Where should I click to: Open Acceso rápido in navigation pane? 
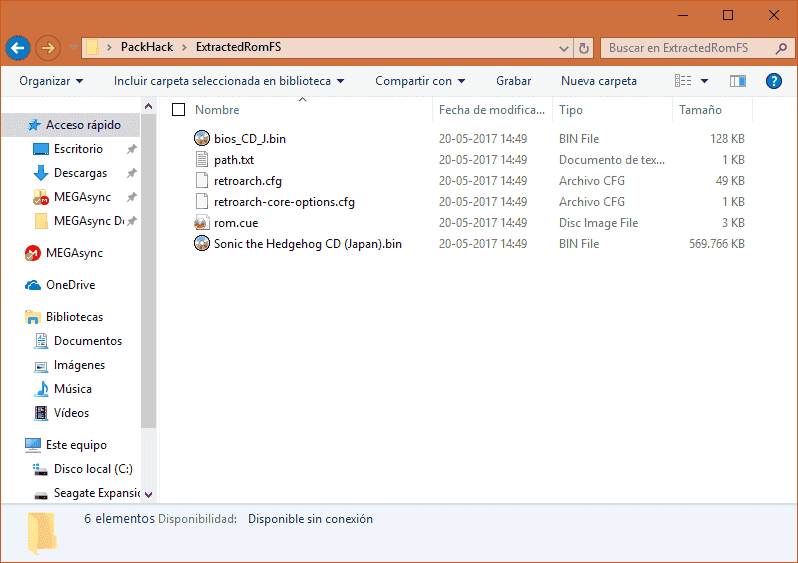pyautogui.click(x=83, y=125)
